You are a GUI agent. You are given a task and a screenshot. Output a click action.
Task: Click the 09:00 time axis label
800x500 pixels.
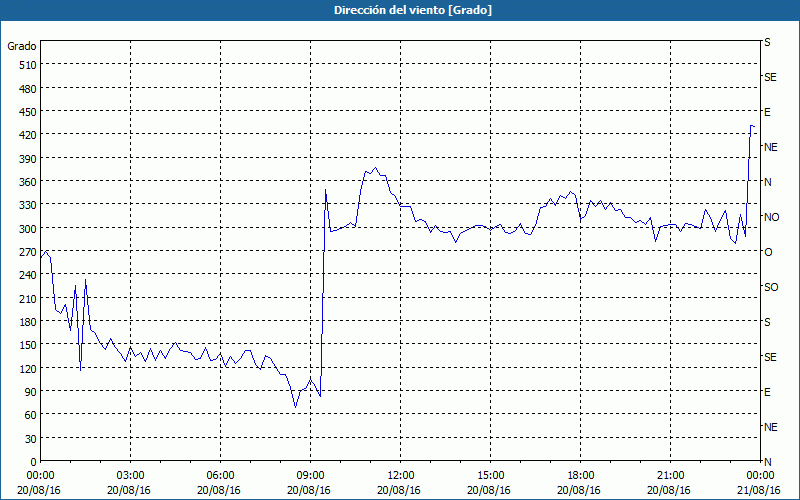tap(310, 476)
